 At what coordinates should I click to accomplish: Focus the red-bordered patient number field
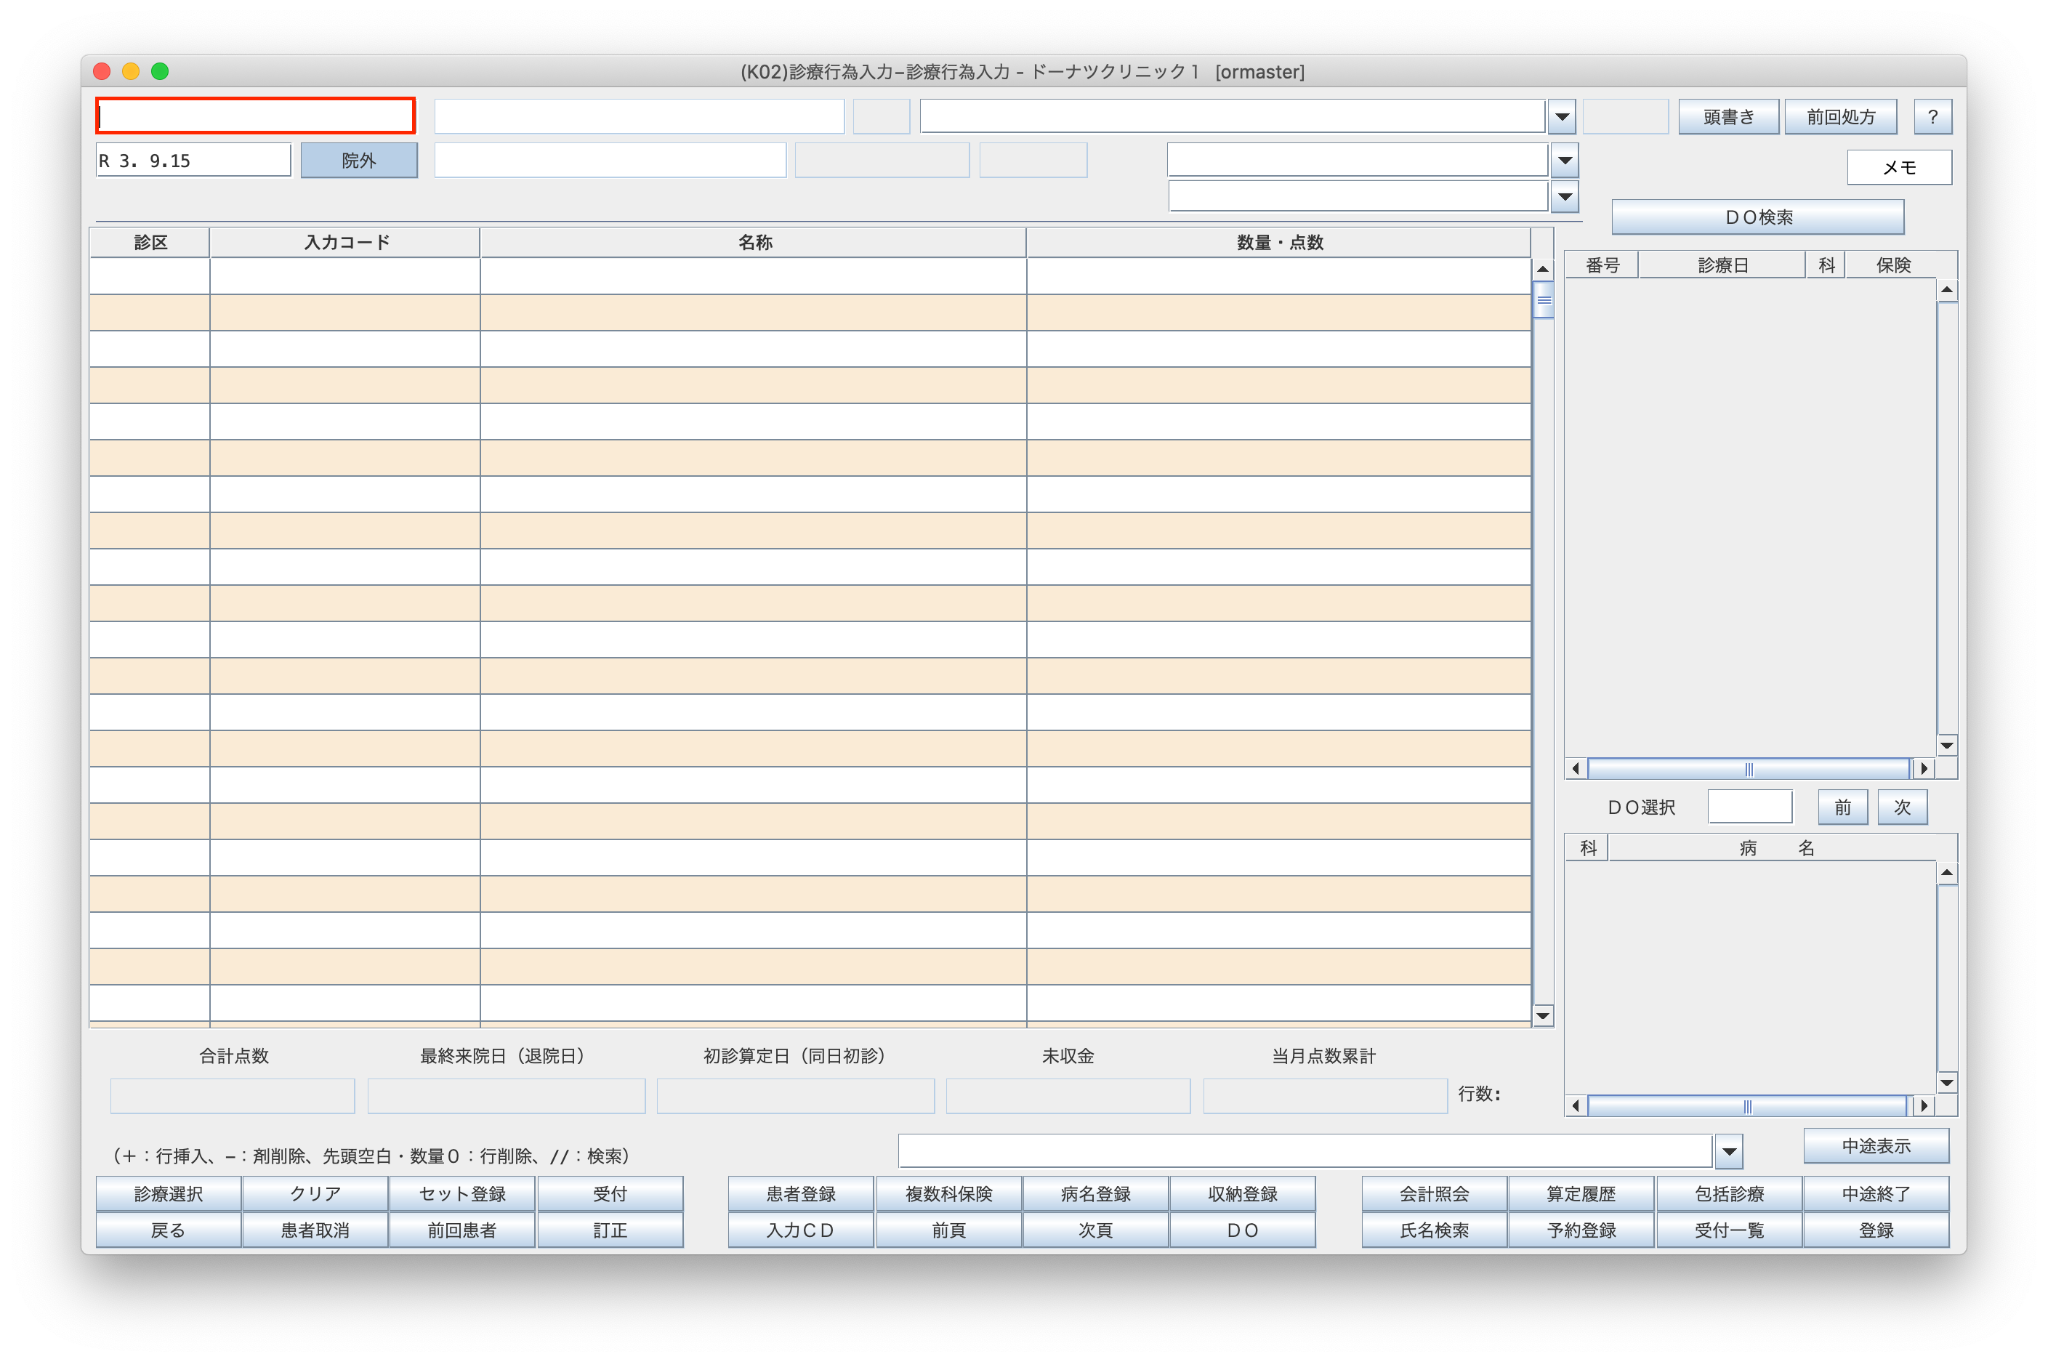(x=256, y=116)
